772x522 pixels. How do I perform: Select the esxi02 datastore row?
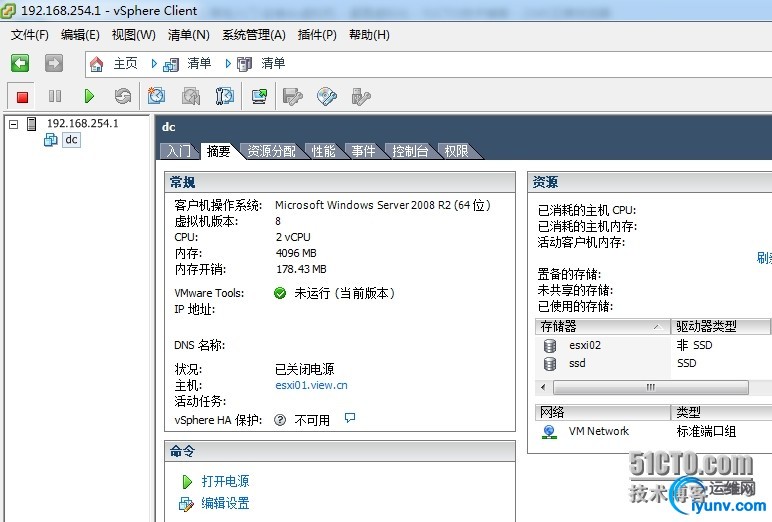click(652, 346)
